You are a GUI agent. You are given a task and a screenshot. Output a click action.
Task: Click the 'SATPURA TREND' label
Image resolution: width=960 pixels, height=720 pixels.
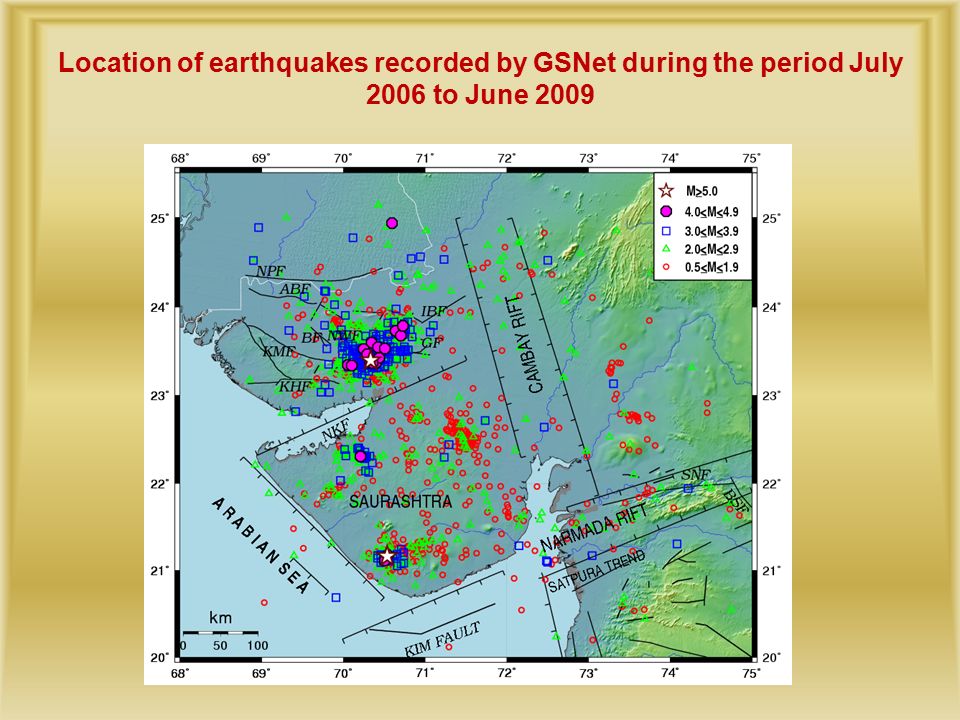pos(596,571)
